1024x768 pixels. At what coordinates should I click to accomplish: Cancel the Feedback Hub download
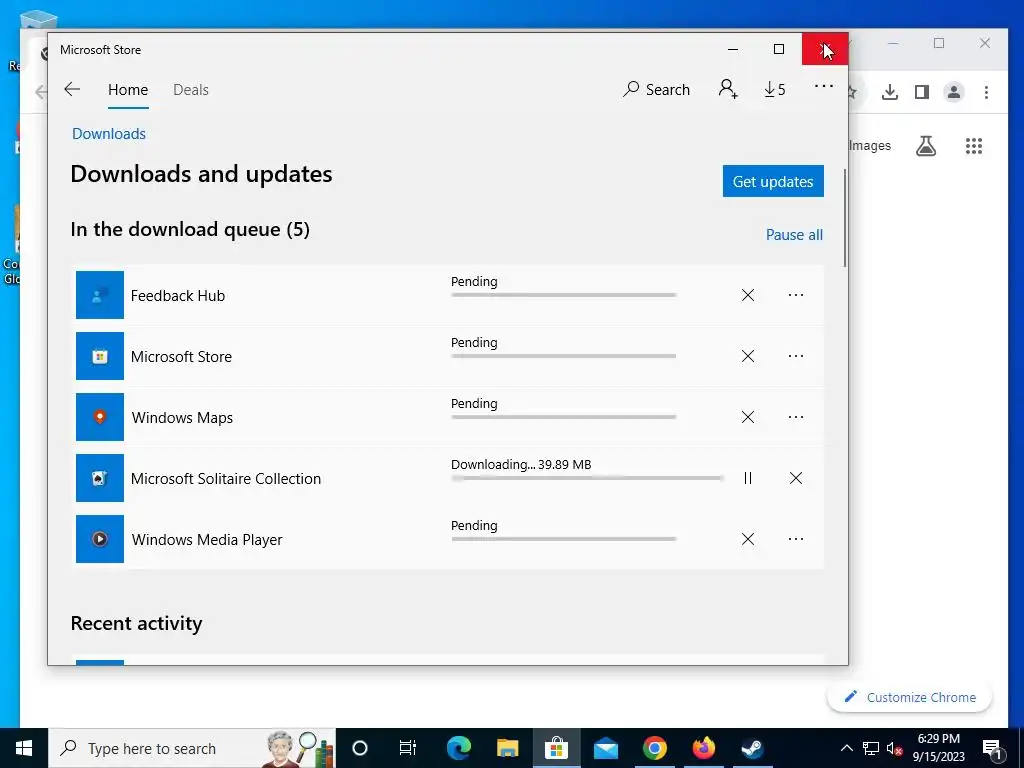coord(748,295)
